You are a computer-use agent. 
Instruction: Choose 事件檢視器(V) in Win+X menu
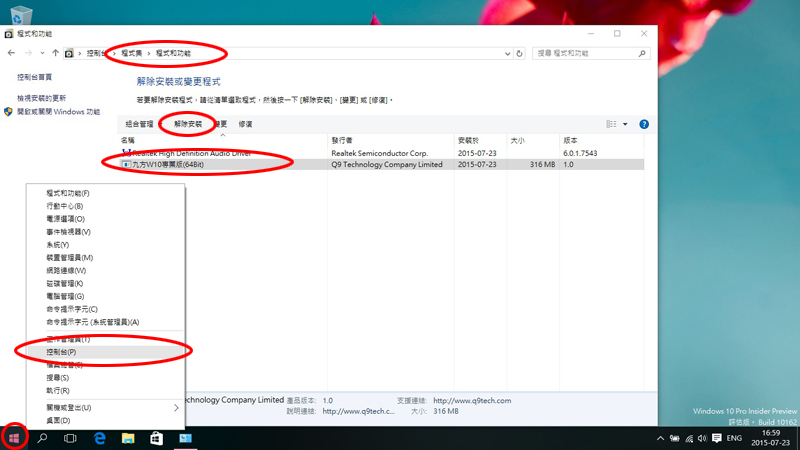click(106, 232)
